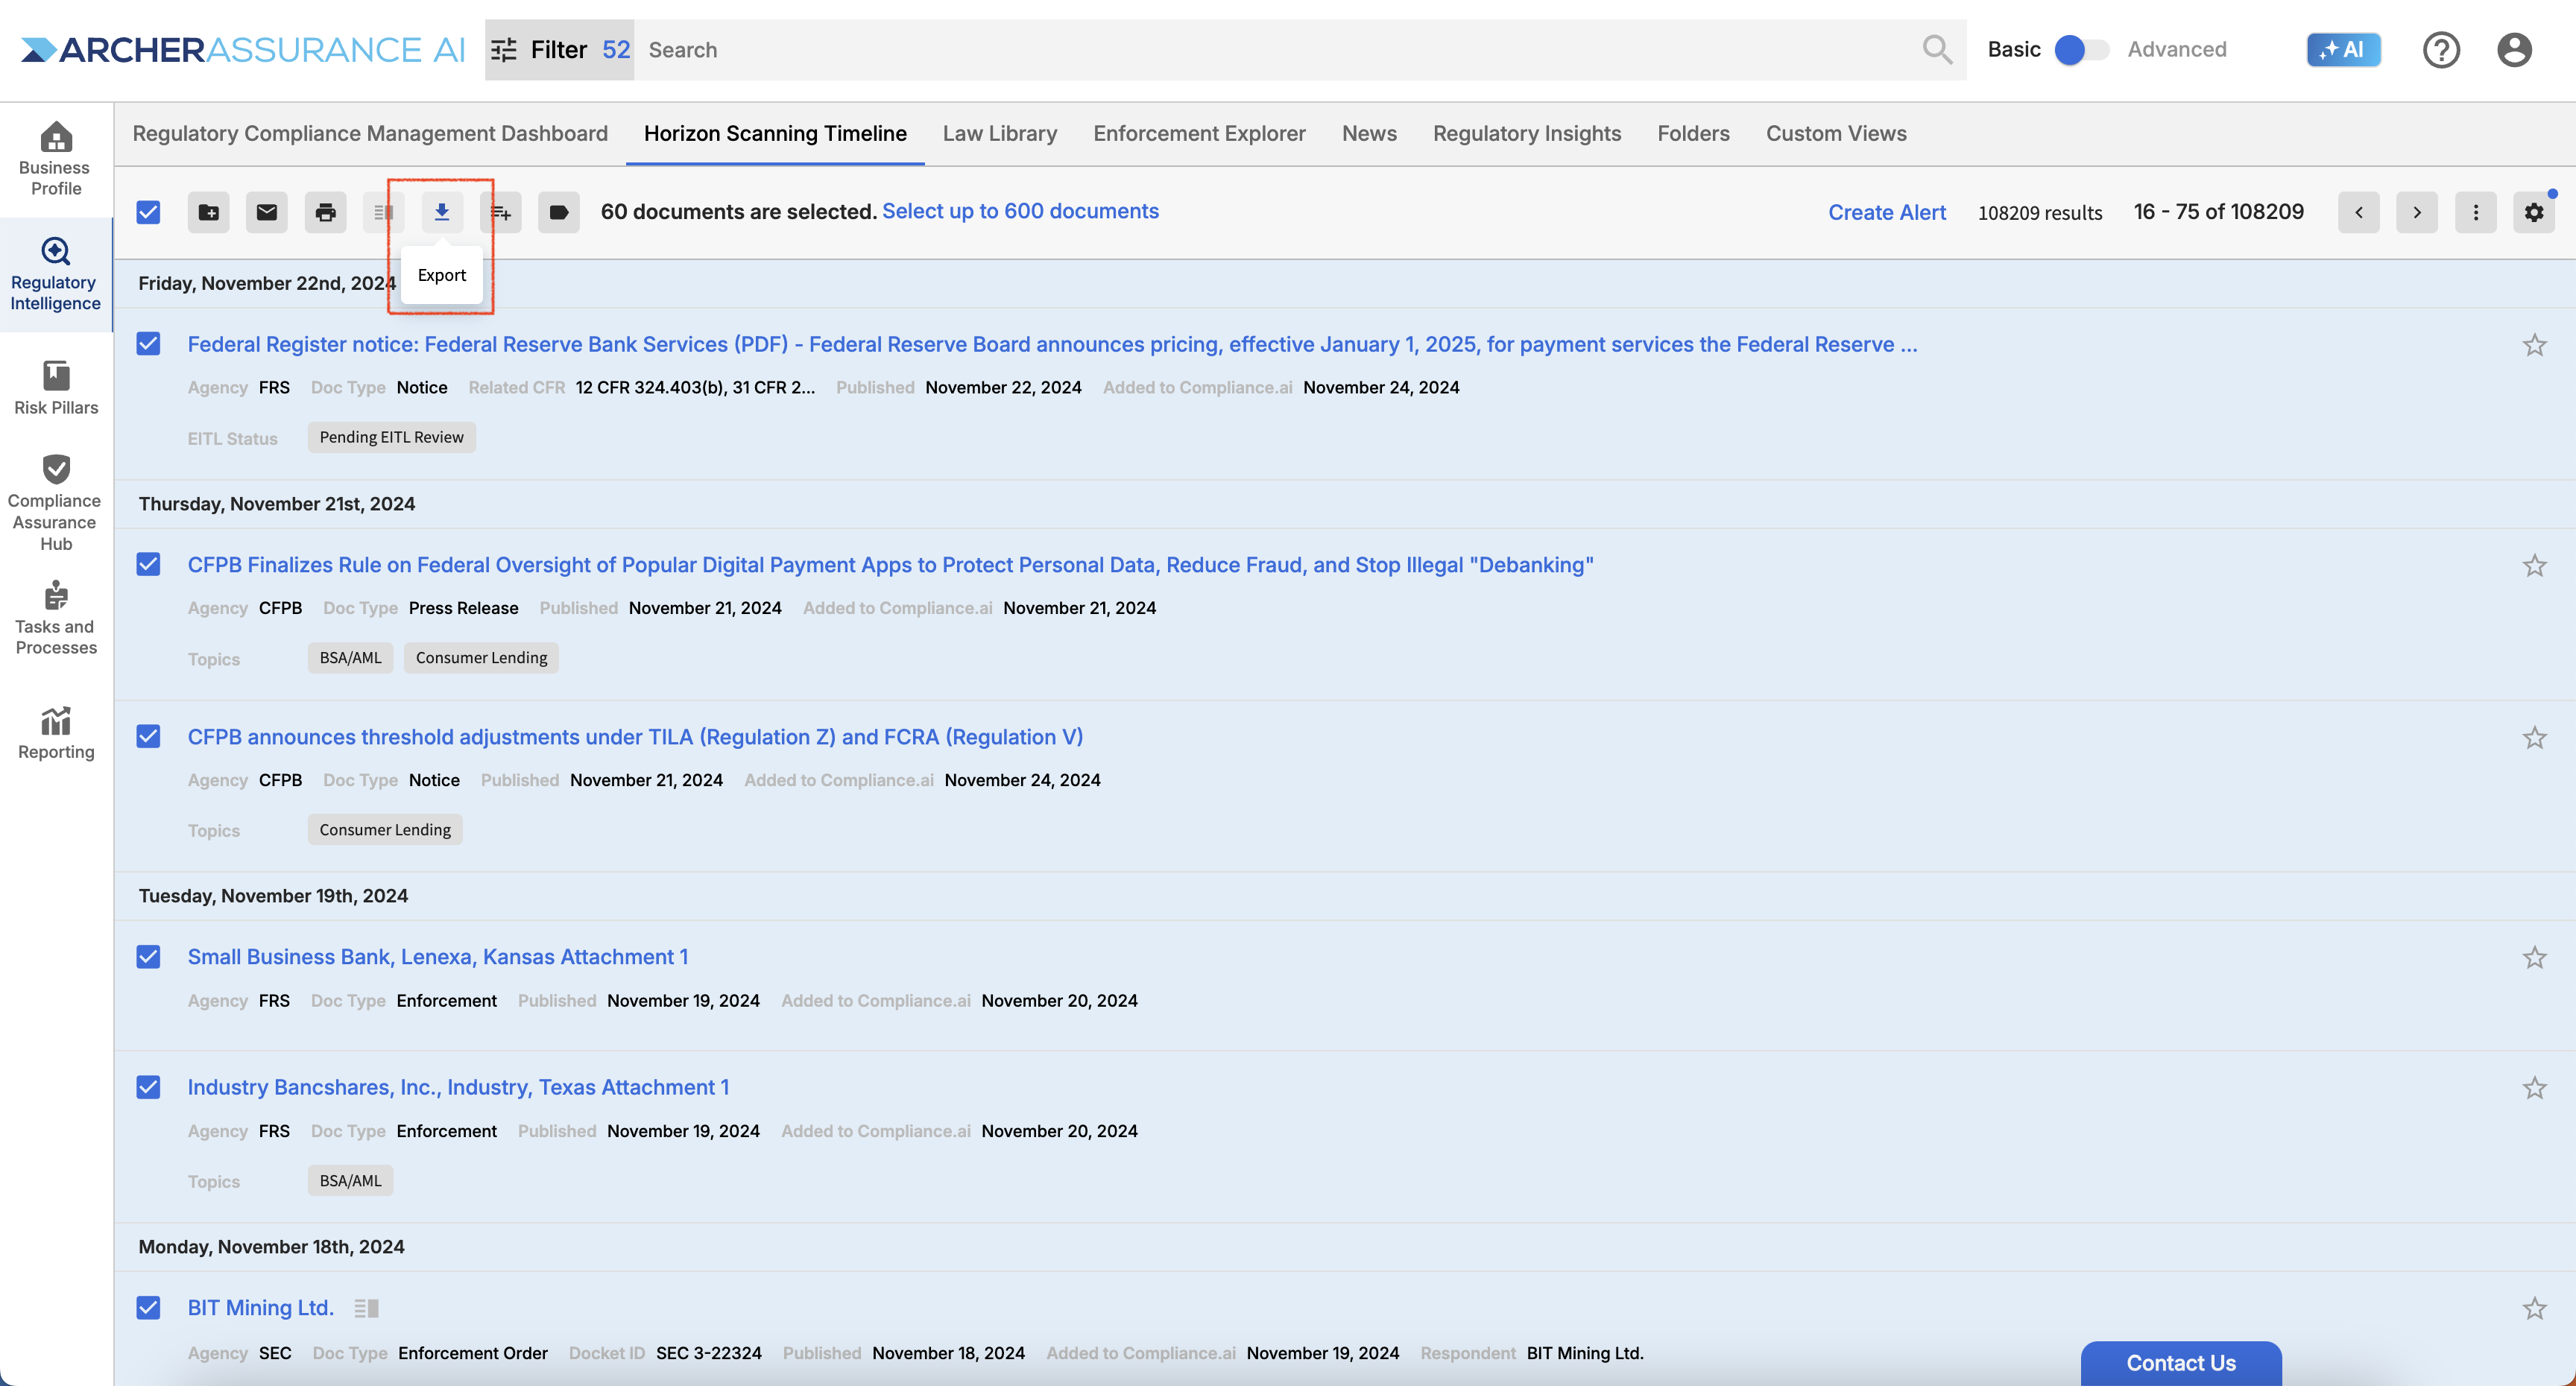Click the Consumer Lending tag under CFPB Finalizes Rule
This screenshot has height=1386, width=2576.
tap(481, 658)
